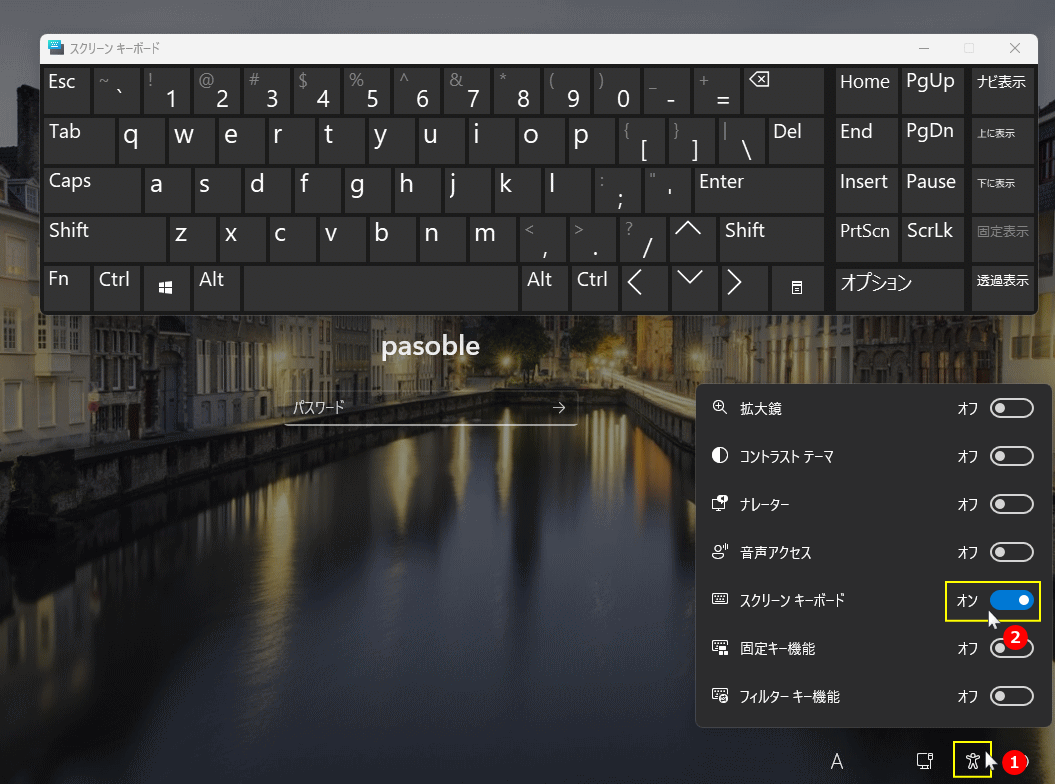Disable the スクリーン キーボード toggle

point(1011,600)
